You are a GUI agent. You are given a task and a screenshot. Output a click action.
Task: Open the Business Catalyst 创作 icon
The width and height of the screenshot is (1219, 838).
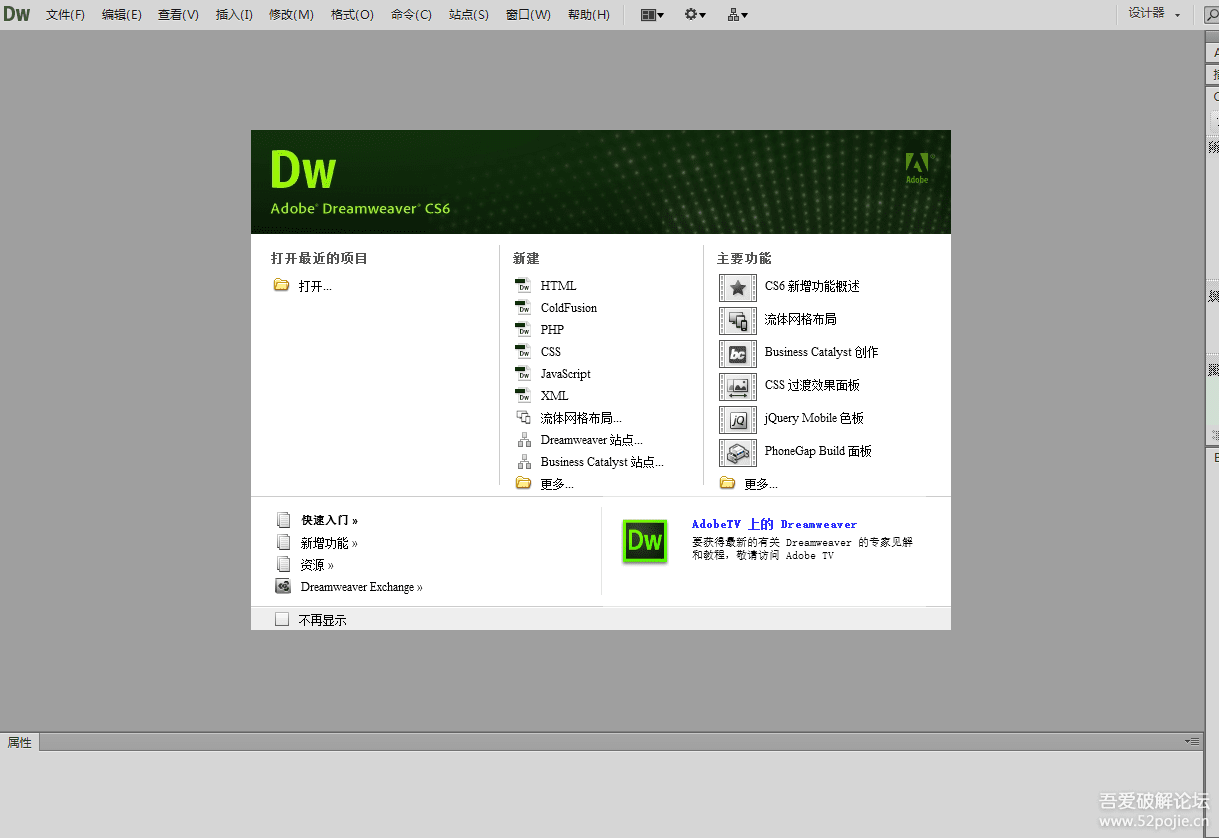pos(738,353)
